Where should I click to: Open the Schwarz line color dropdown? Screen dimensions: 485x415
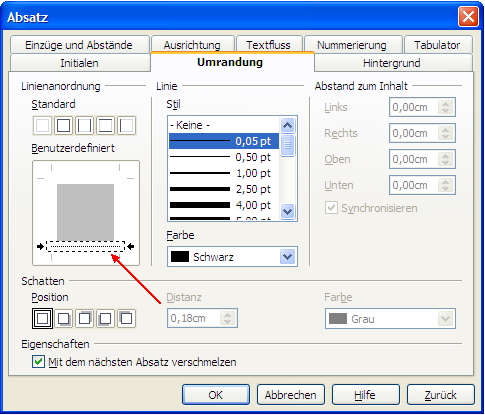pyautogui.click(x=232, y=257)
